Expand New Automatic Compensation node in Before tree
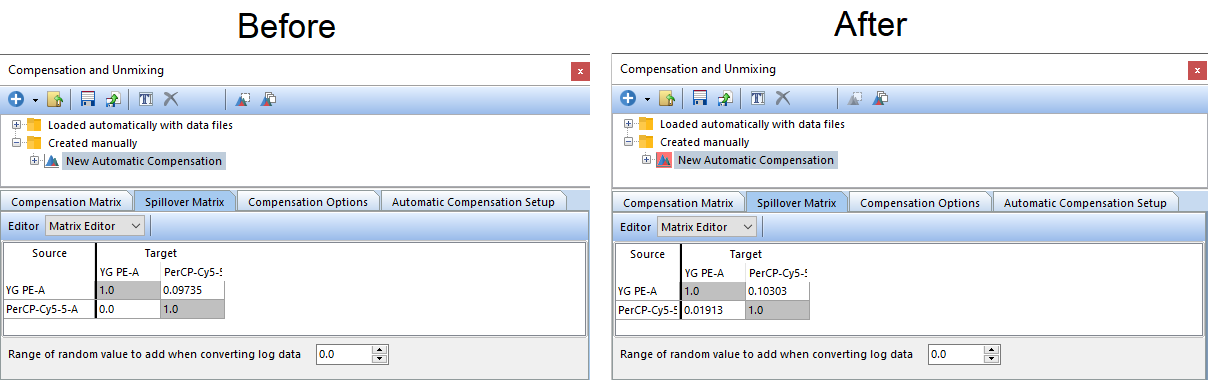The height and width of the screenshot is (383, 1212). (35, 160)
